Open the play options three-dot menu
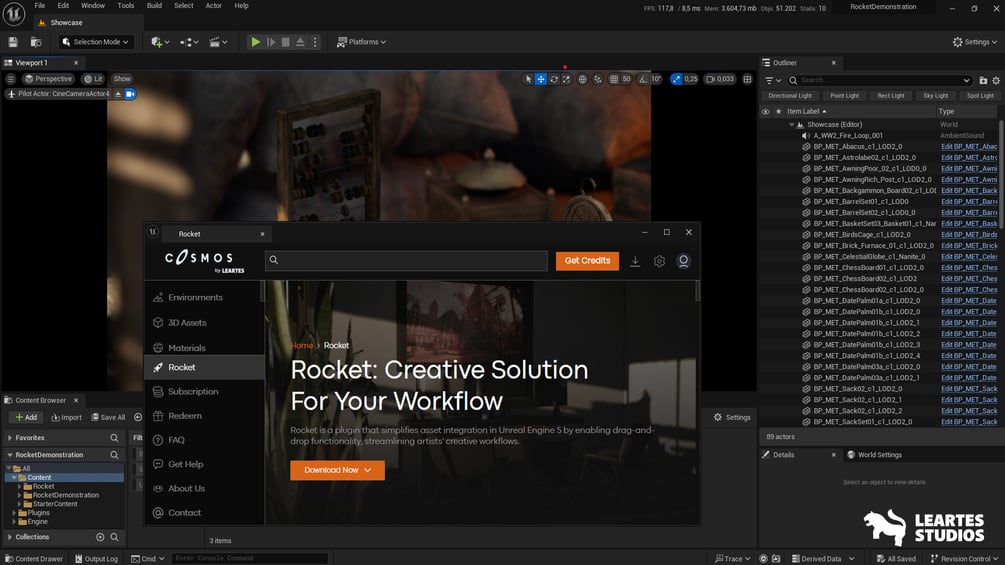Screen dimensions: 1005x565 point(315,42)
